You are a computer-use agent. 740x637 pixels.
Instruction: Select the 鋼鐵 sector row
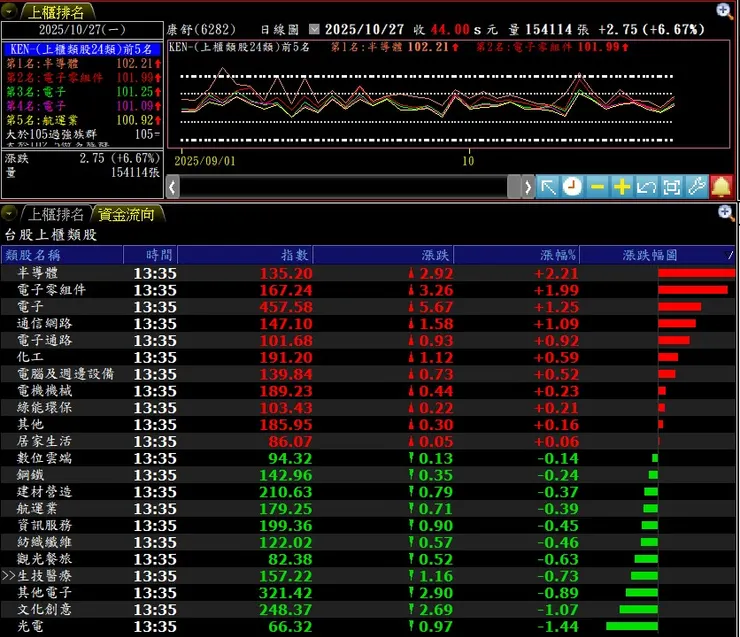tap(368, 475)
